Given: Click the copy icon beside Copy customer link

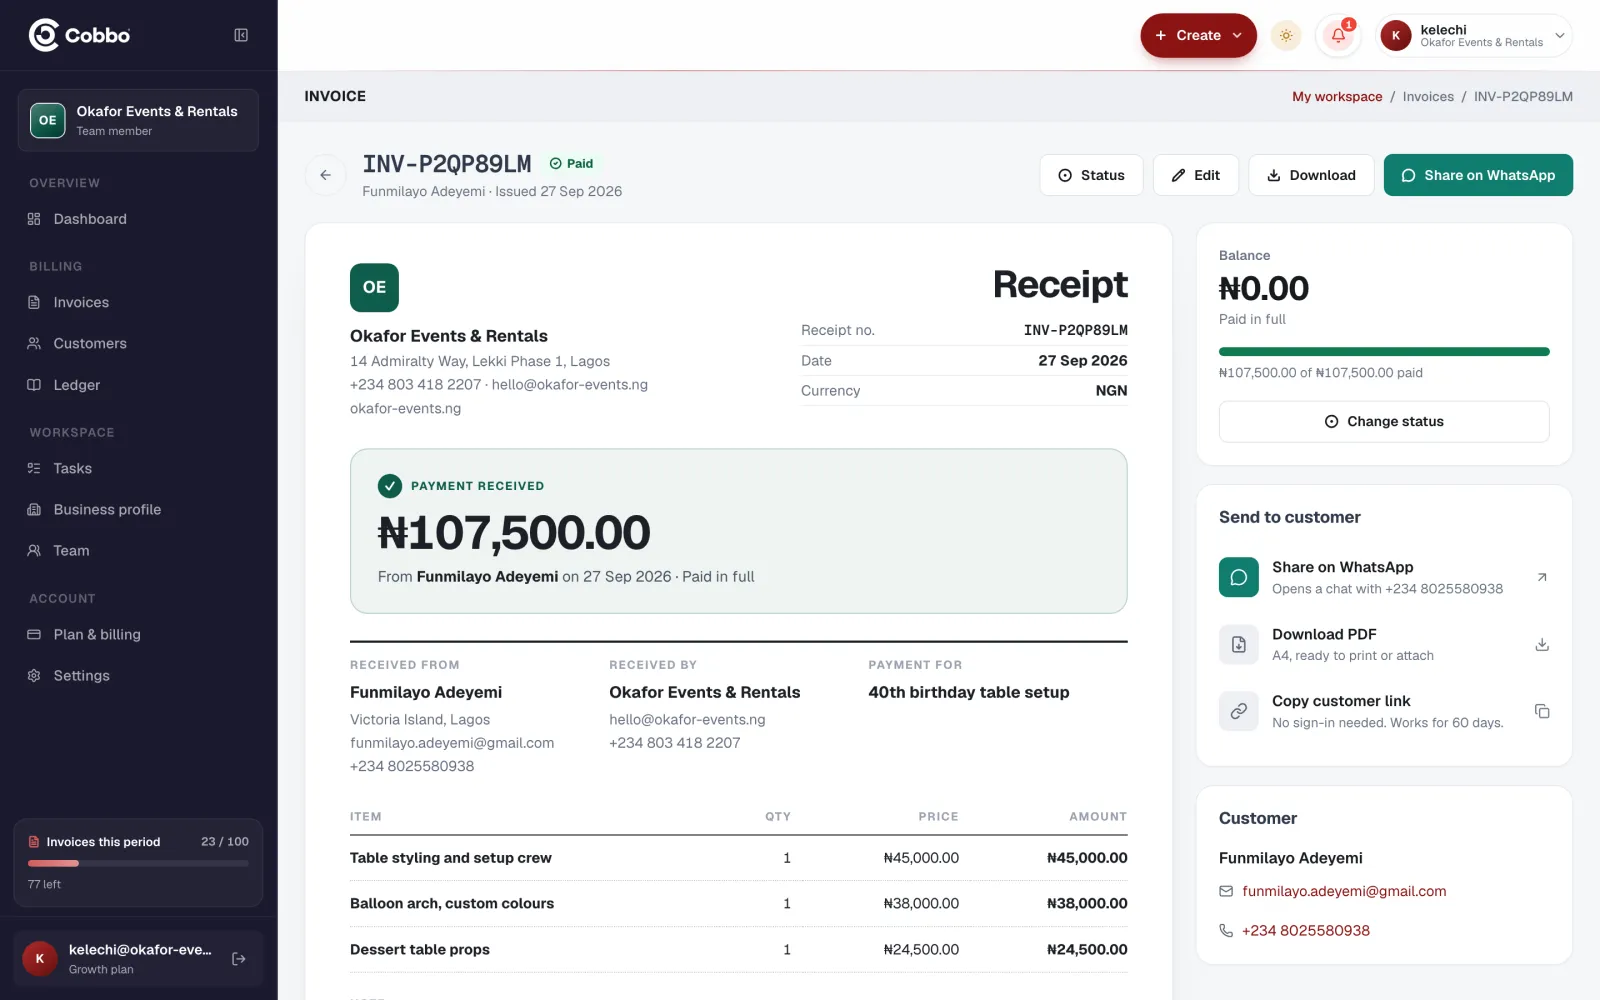Looking at the screenshot, I should (x=1542, y=711).
